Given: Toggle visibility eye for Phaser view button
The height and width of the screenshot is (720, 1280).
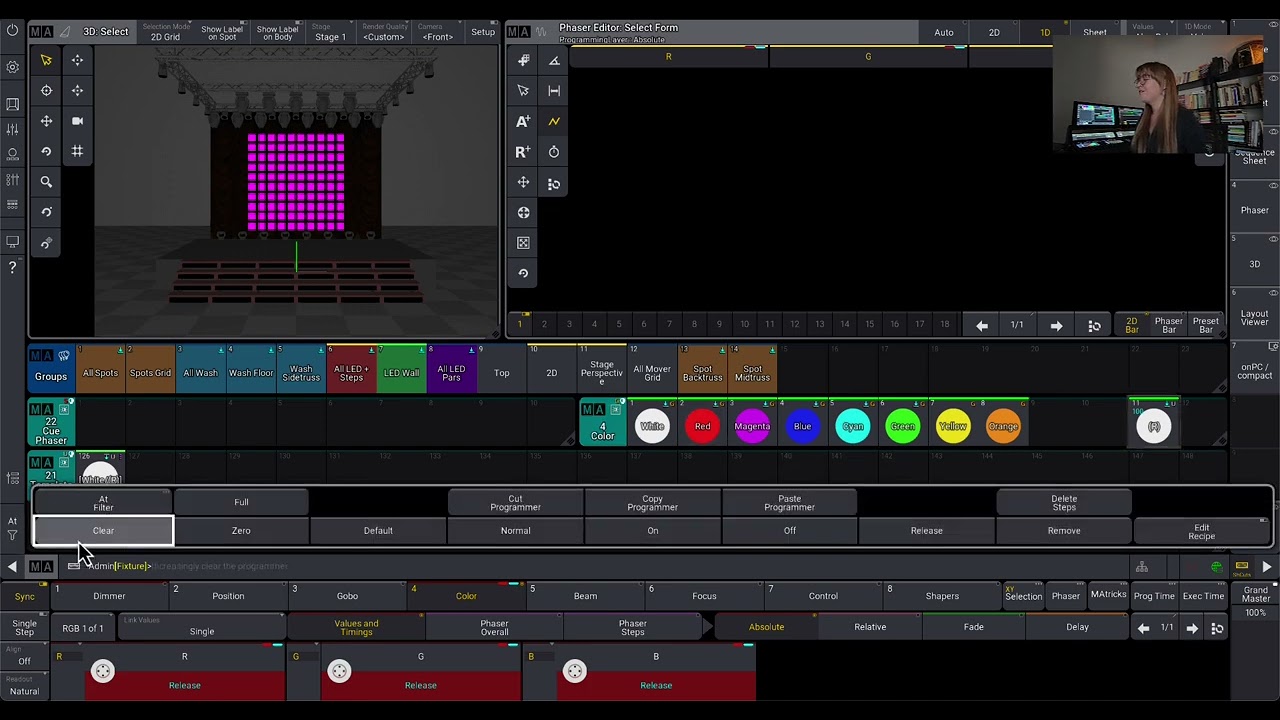Looking at the screenshot, I should pyautogui.click(x=1273, y=186).
